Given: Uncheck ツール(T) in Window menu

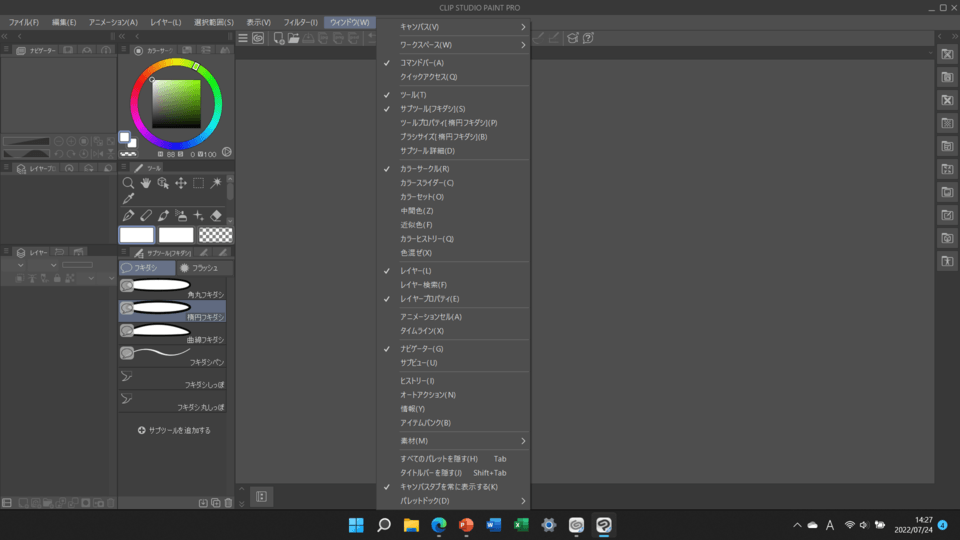Looking at the screenshot, I should tap(454, 95).
